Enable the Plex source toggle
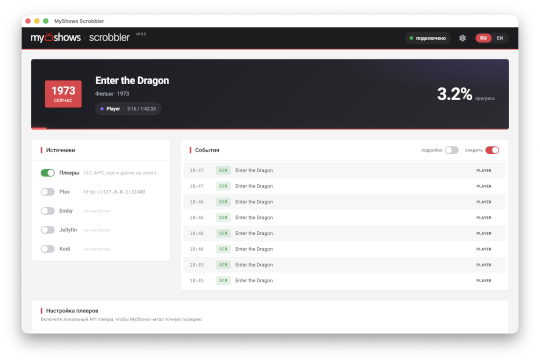 [x=48, y=192]
